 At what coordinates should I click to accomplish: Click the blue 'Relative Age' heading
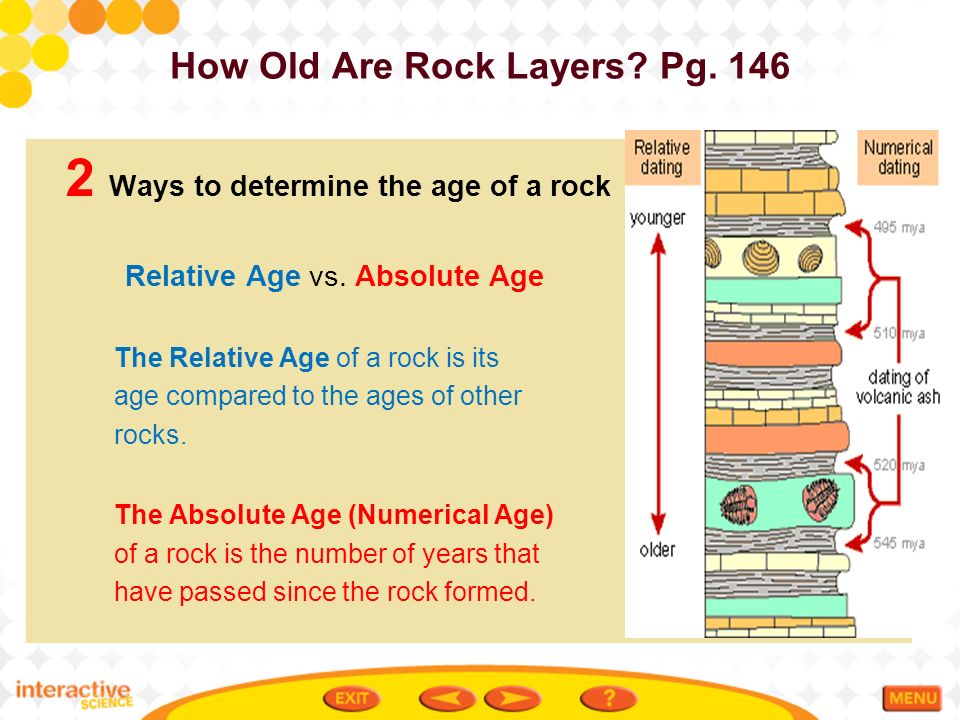(212, 276)
